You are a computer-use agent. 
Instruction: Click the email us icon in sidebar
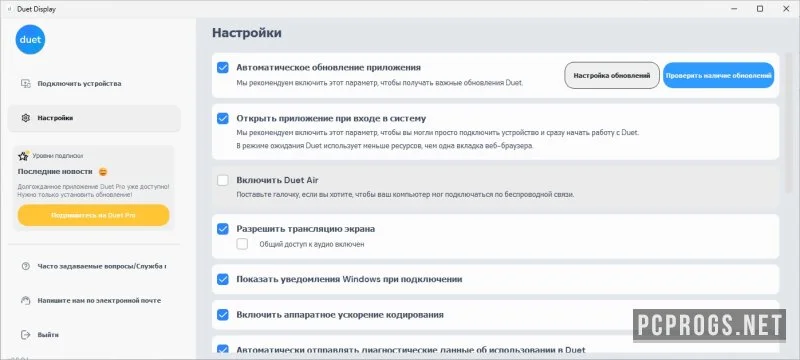click(26, 300)
